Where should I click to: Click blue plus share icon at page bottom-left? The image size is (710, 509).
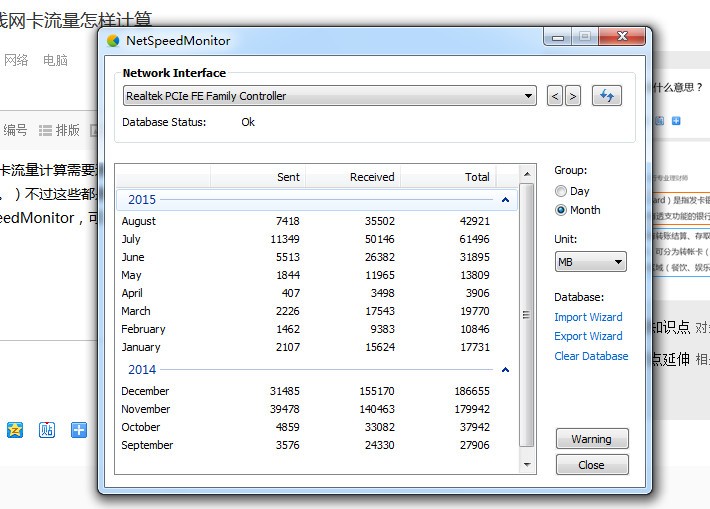(79, 430)
